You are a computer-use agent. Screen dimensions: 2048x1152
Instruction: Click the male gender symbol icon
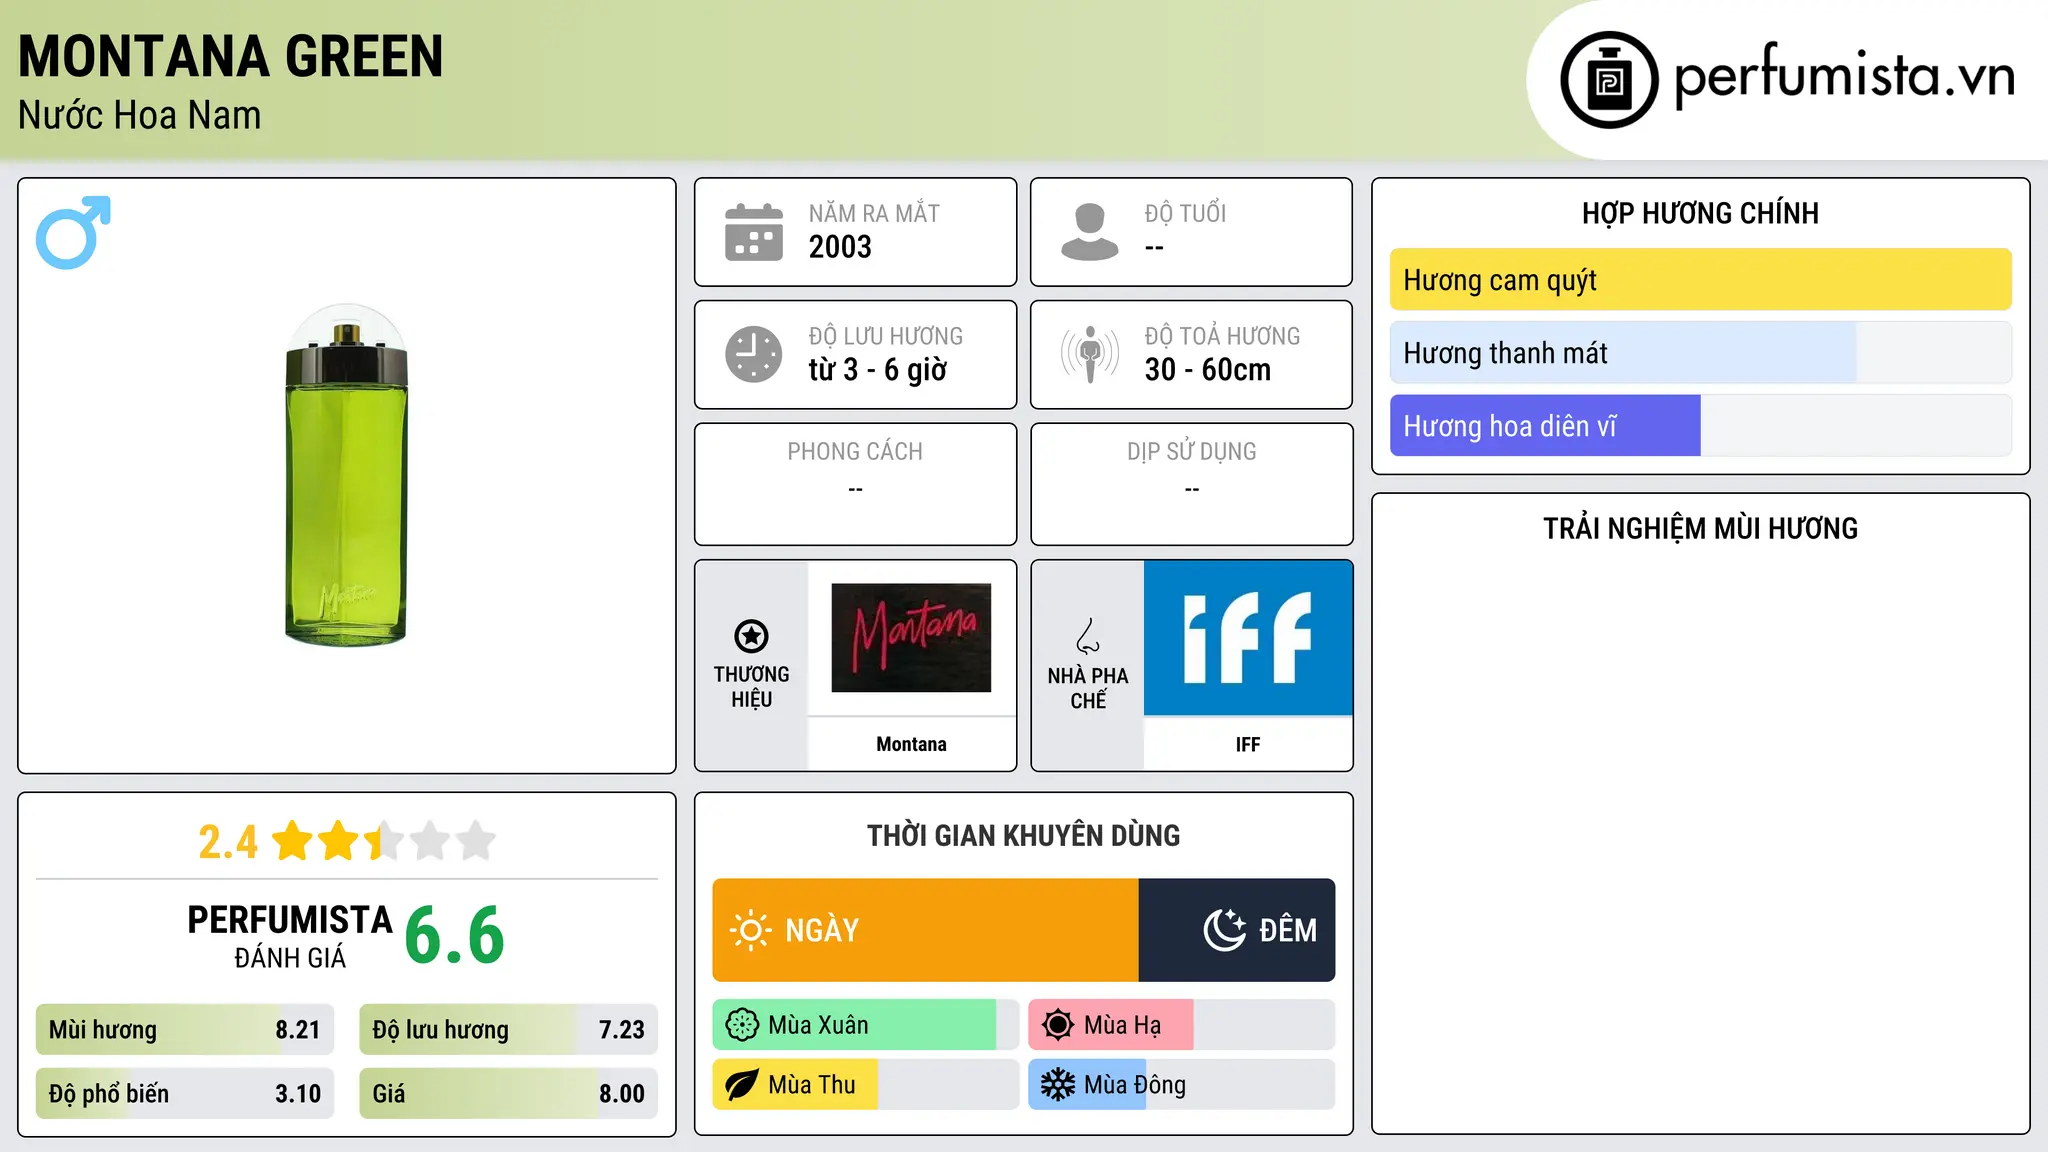pyautogui.click(x=73, y=232)
